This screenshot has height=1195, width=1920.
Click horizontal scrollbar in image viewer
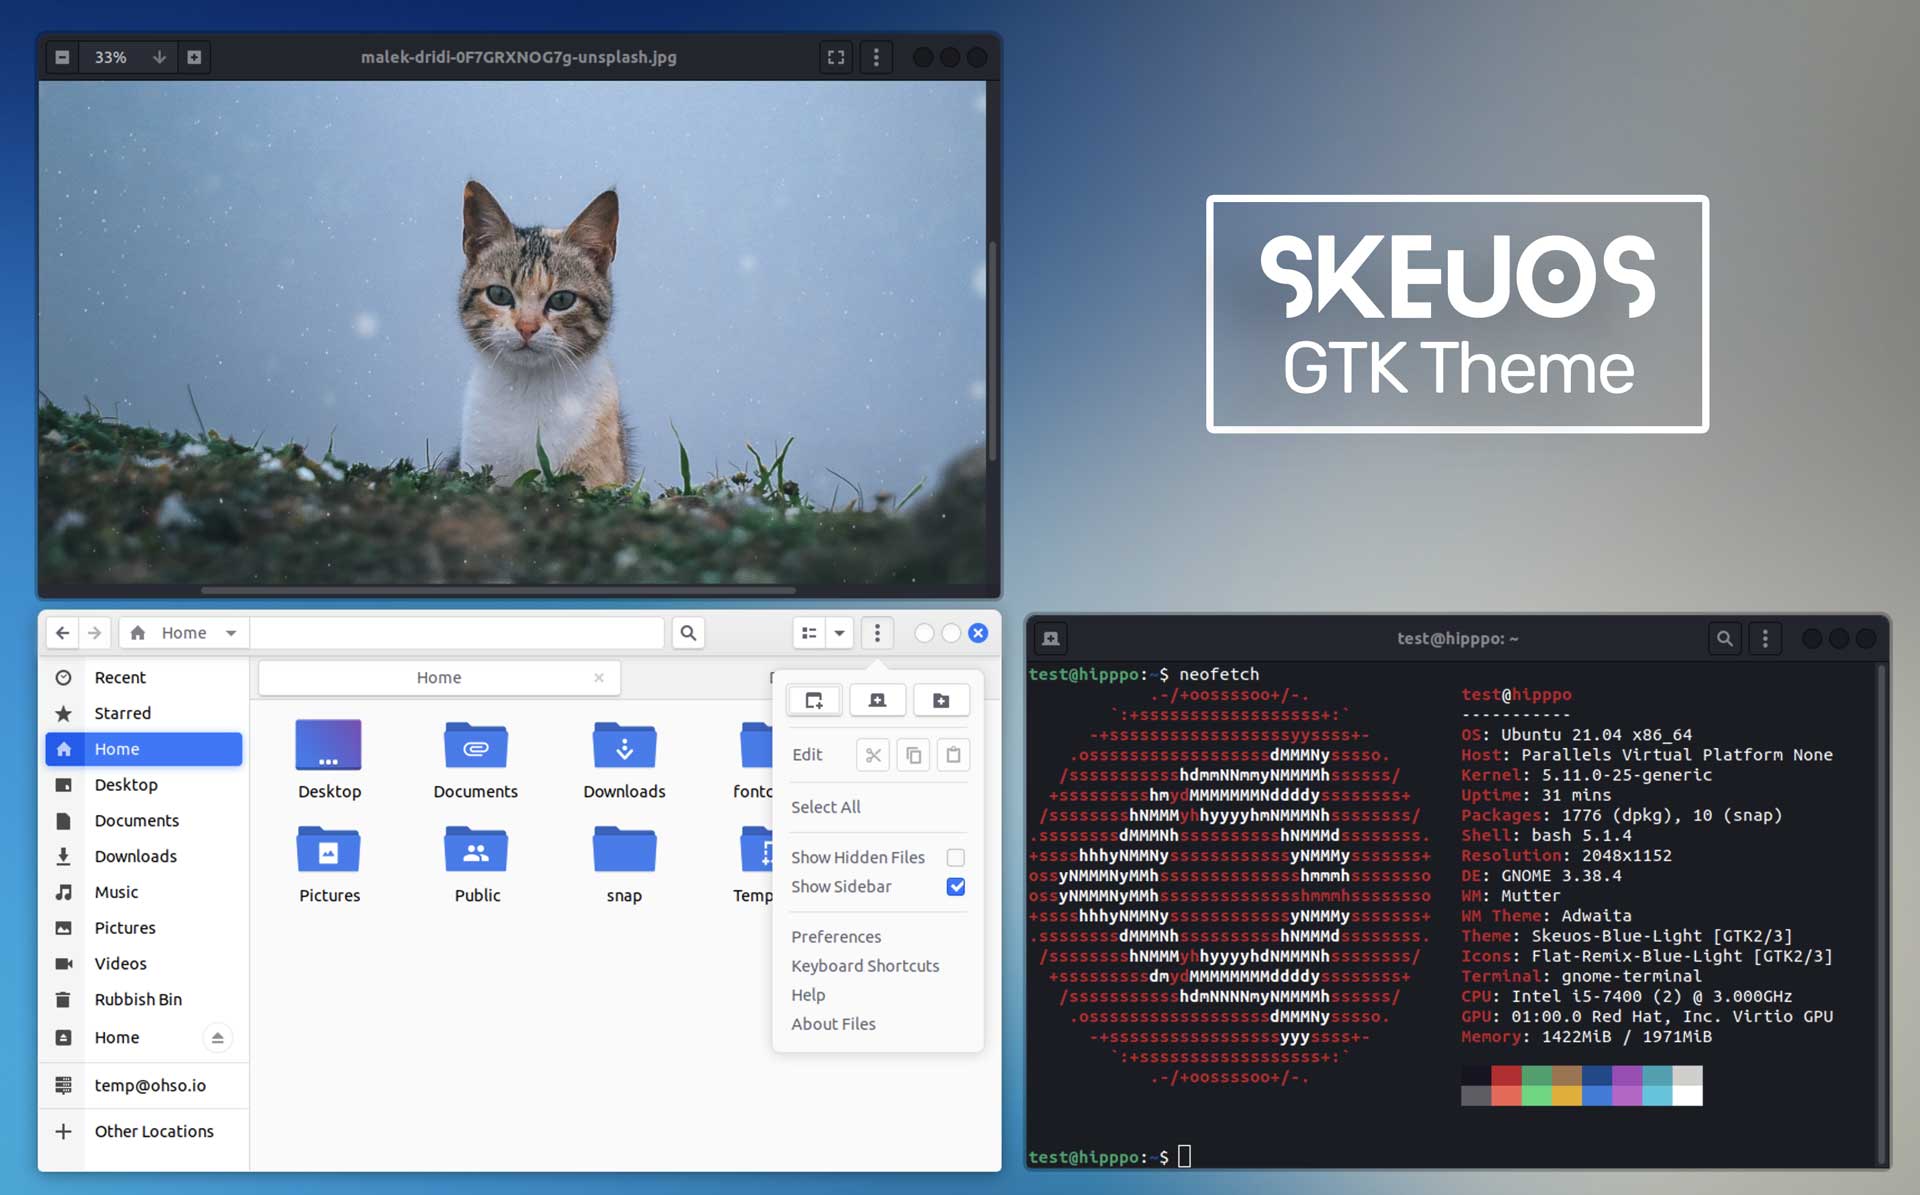[498, 590]
